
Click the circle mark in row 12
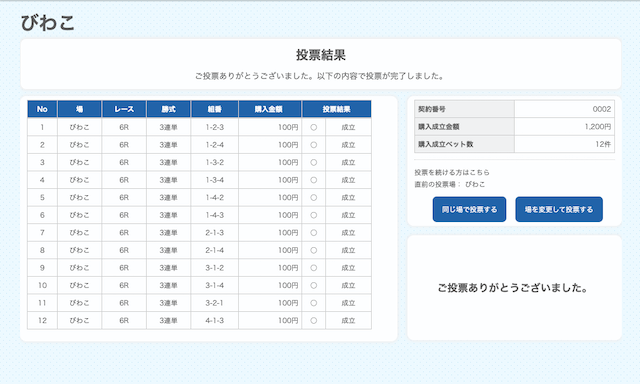click(x=313, y=320)
